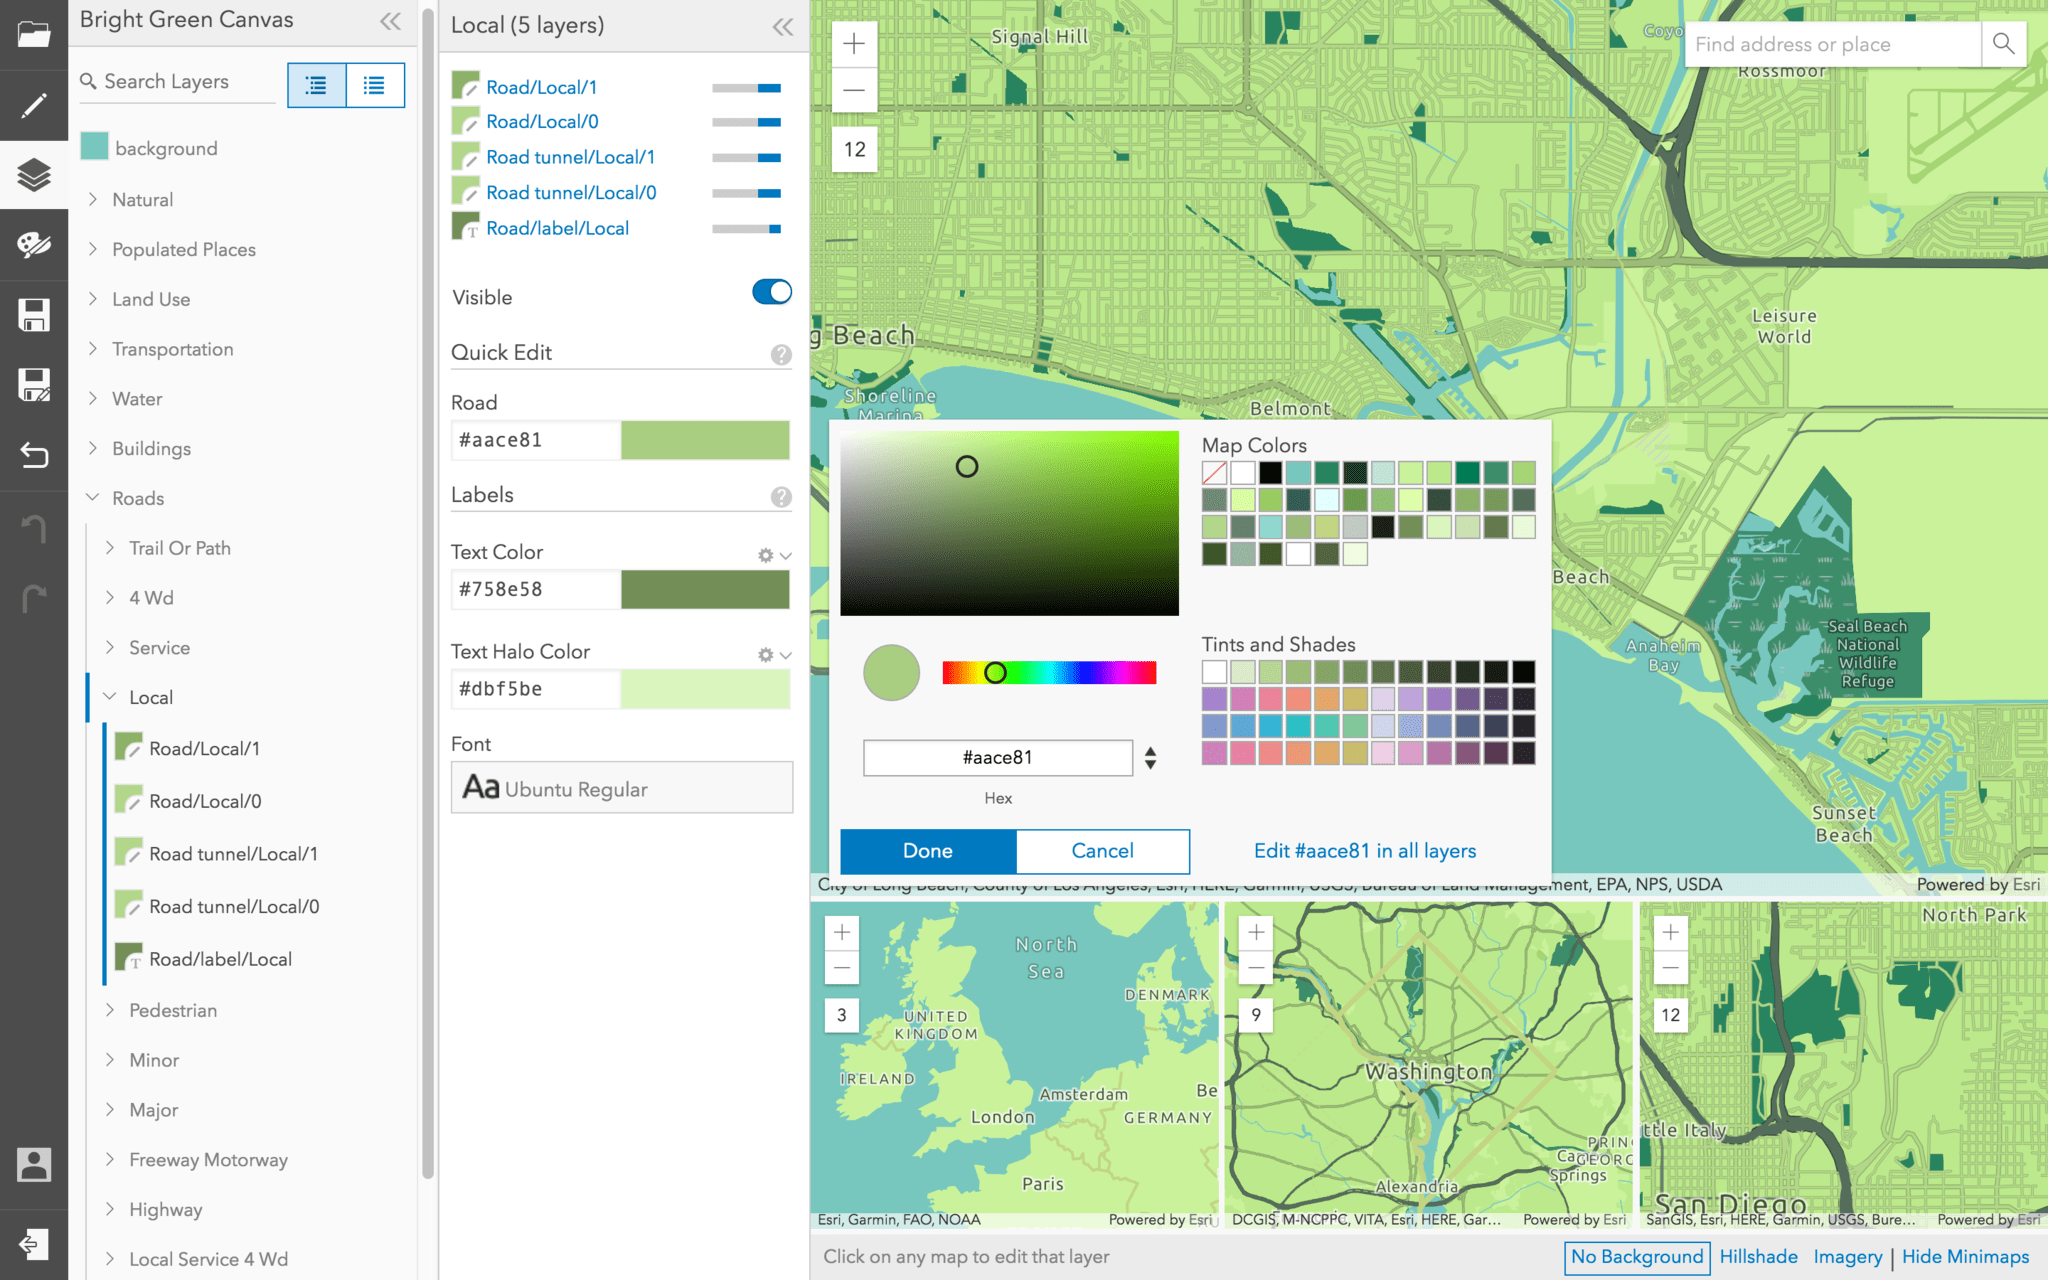Image resolution: width=2048 pixels, height=1280 pixels.
Task: Click the search magnifier on map
Action: (x=2003, y=44)
